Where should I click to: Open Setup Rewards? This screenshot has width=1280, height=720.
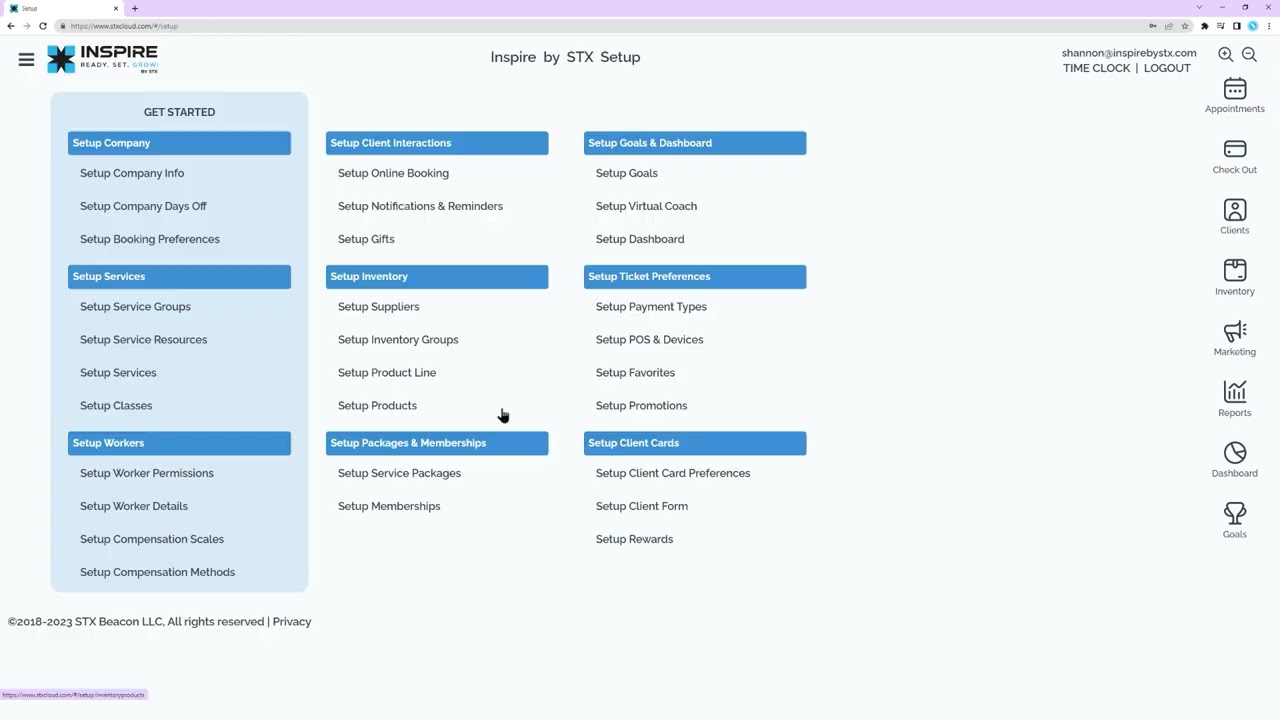[x=634, y=539]
